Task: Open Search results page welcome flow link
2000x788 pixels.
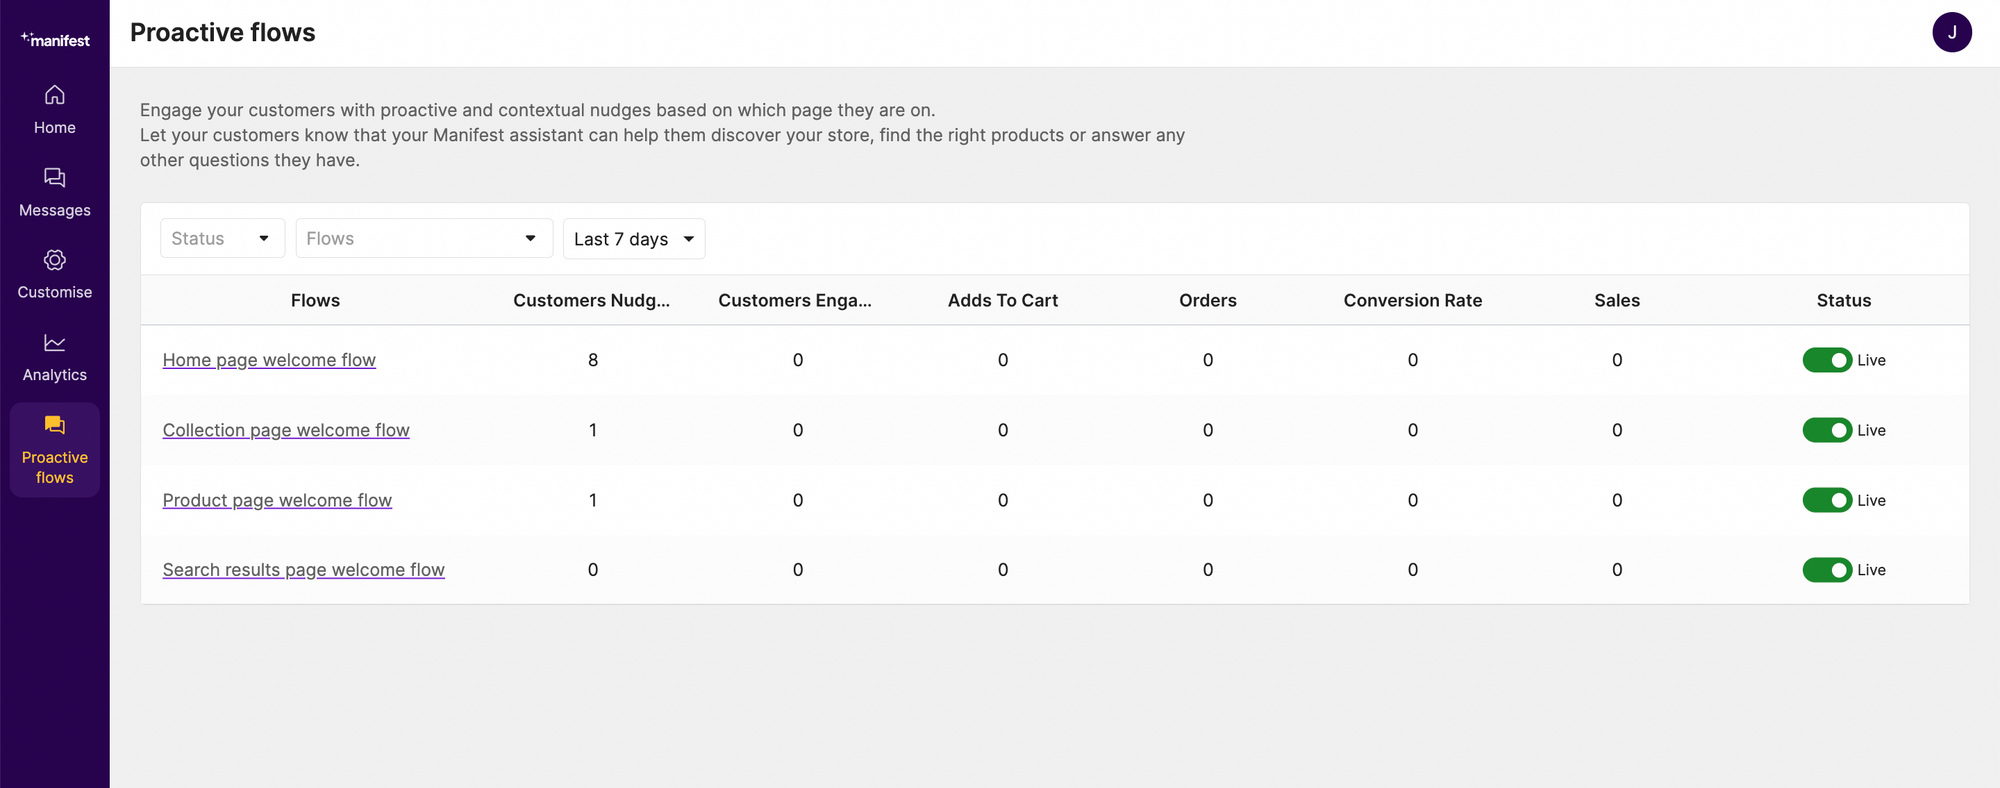Action: pyautogui.click(x=303, y=570)
